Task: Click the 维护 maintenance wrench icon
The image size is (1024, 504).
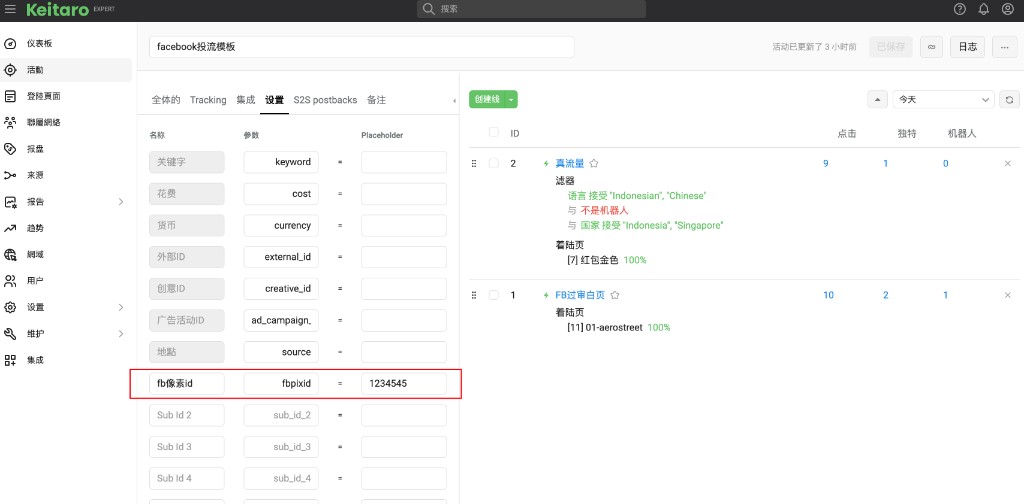Action: tap(10, 334)
